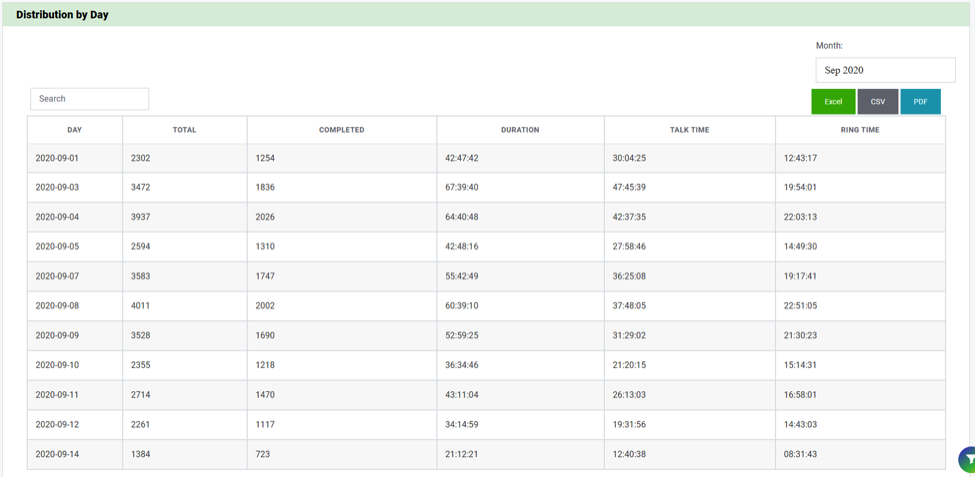Select the duration cell 67:39:40

[x=462, y=187]
